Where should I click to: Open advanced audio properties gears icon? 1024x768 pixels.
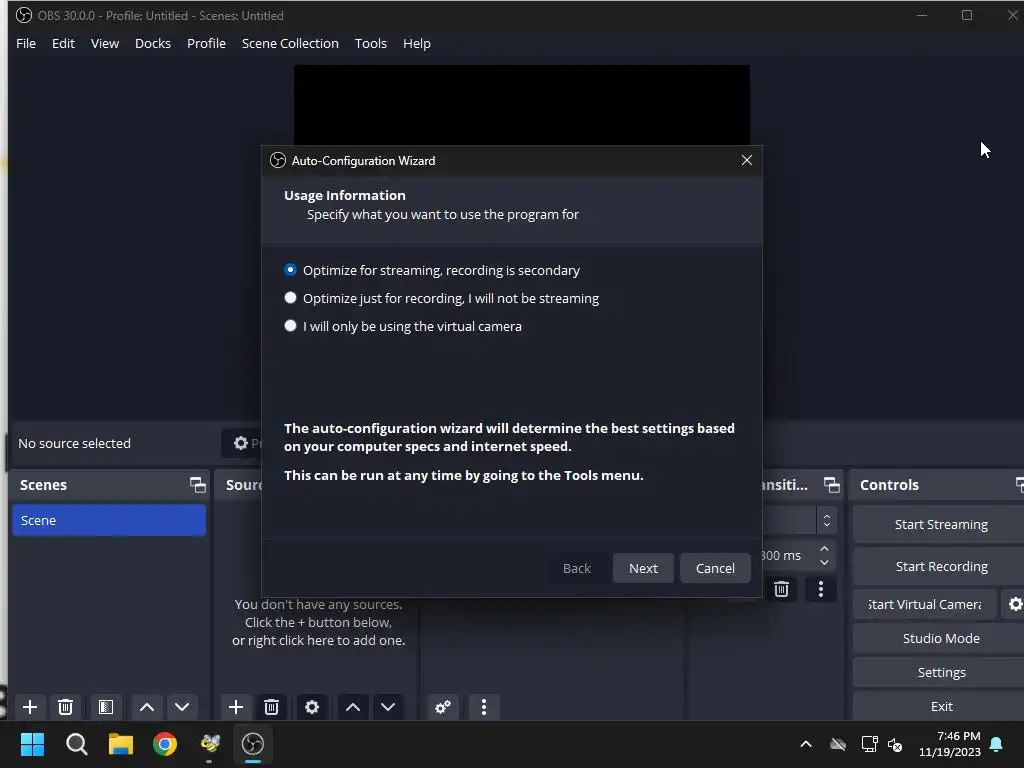pos(443,707)
